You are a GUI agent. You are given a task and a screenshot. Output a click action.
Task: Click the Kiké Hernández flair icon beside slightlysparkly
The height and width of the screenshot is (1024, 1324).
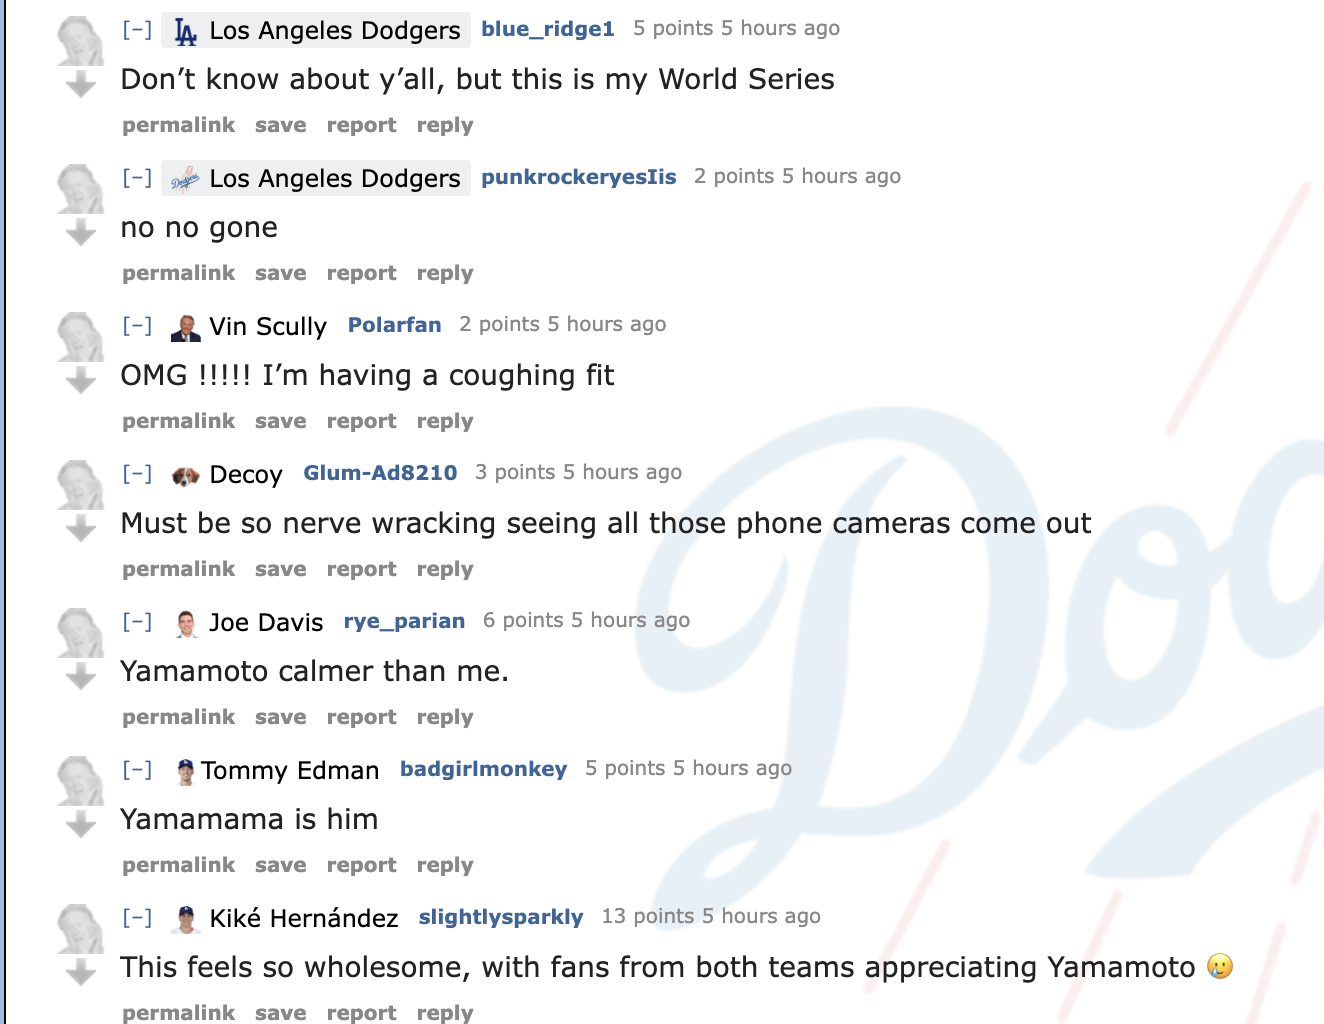click(186, 917)
